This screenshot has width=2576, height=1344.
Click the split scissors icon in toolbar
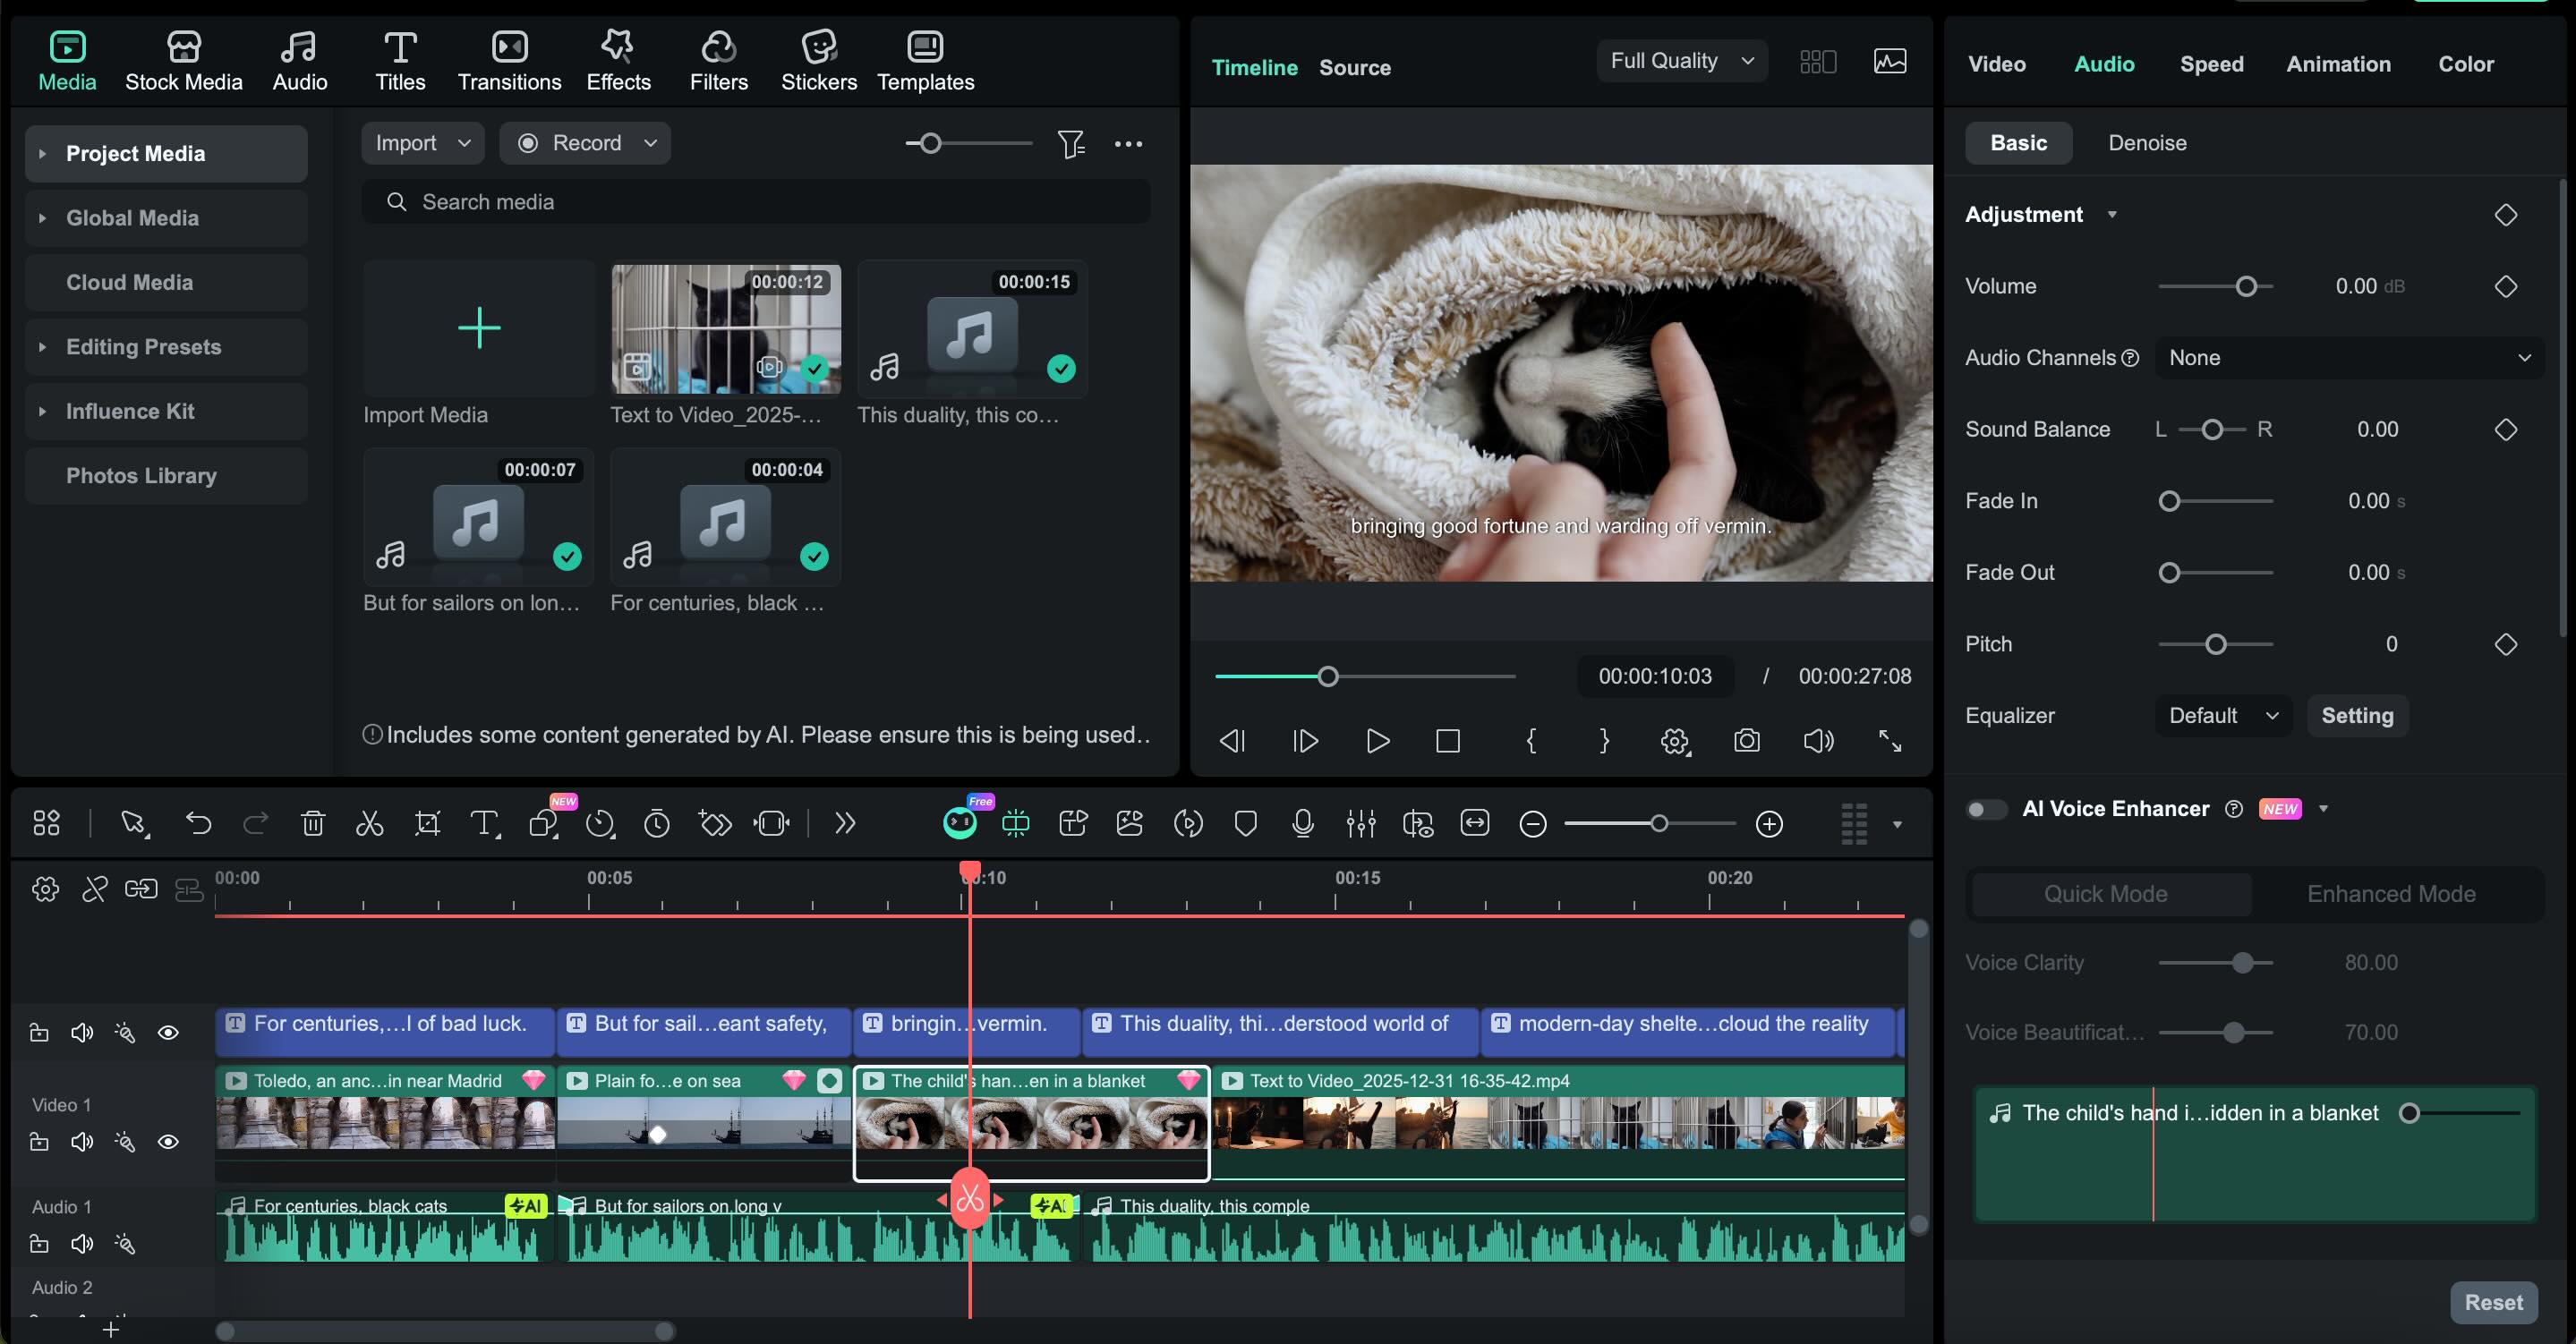coord(369,824)
